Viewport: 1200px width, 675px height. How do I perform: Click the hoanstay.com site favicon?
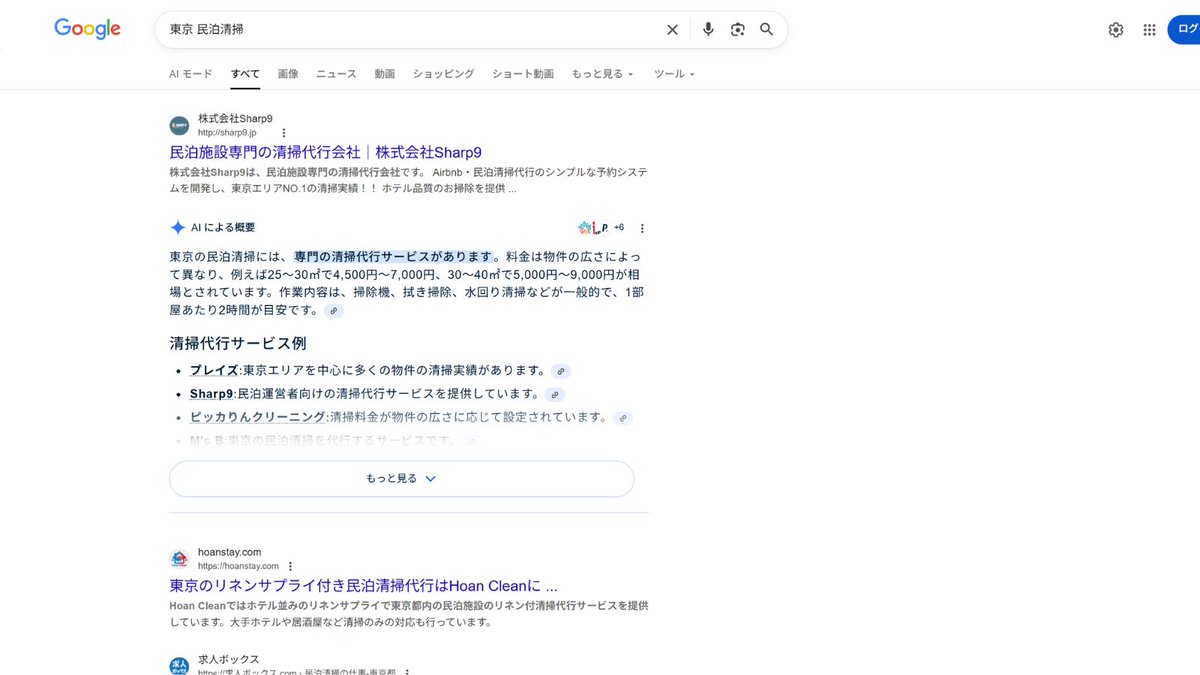(x=179, y=559)
